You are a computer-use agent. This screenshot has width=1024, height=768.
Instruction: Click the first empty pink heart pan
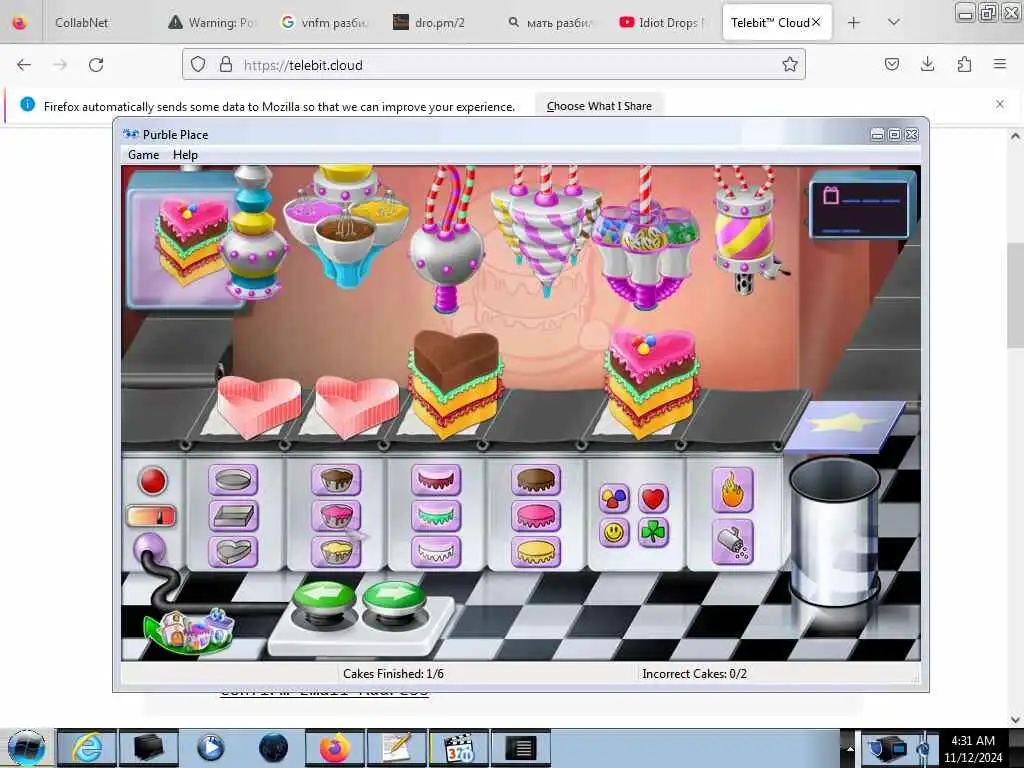pos(259,406)
